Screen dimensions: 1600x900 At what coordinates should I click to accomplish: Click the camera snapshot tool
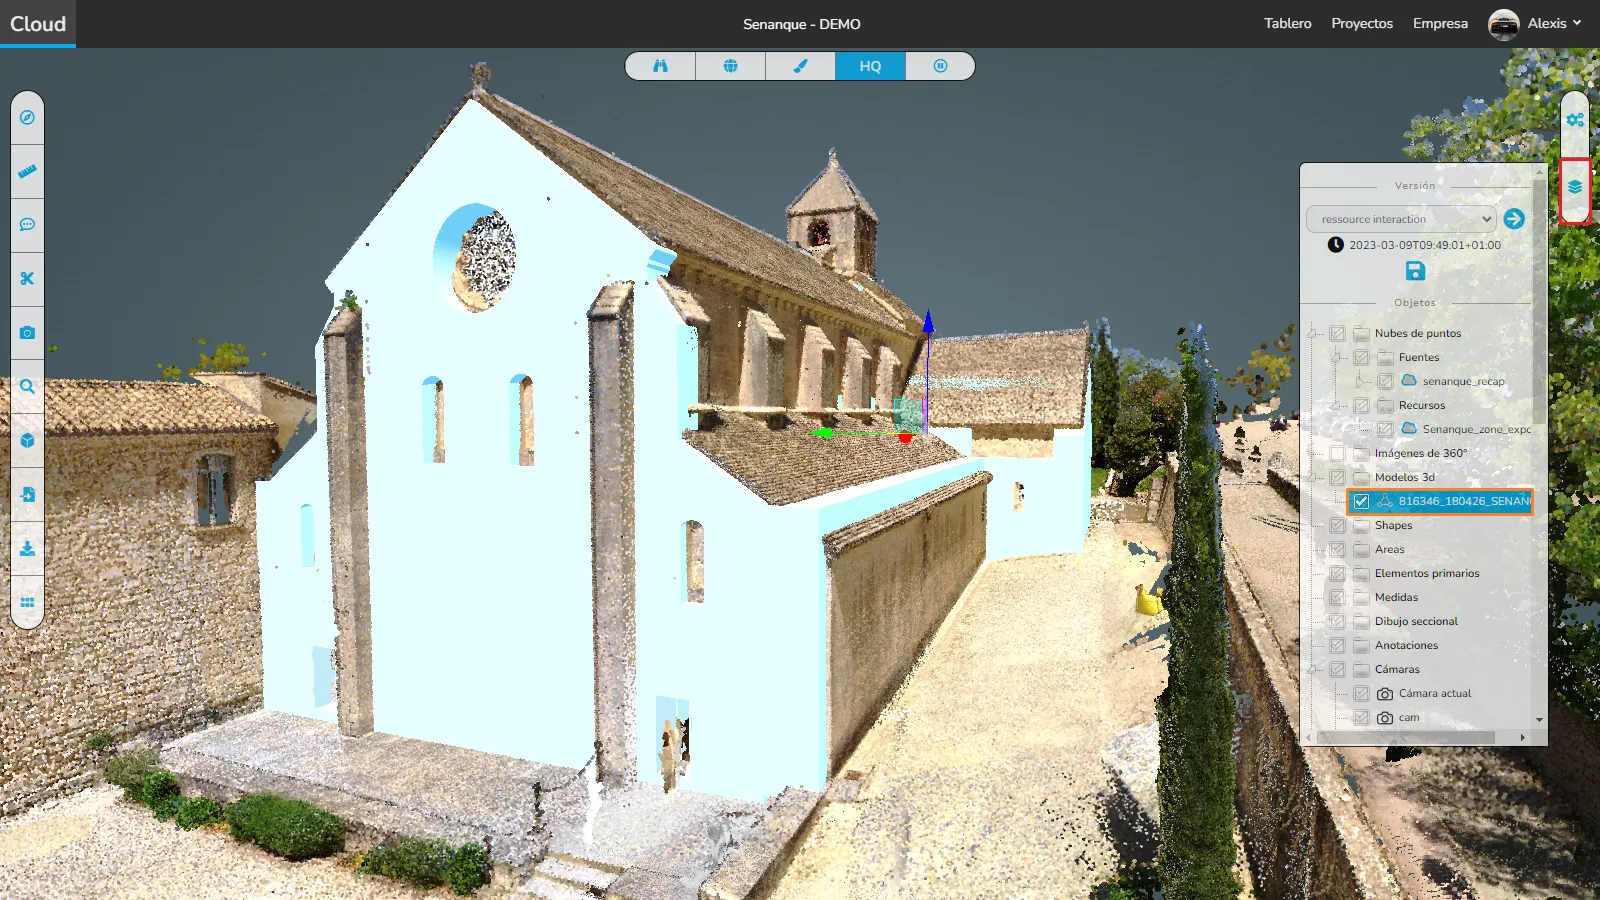[x=27, y=333]
